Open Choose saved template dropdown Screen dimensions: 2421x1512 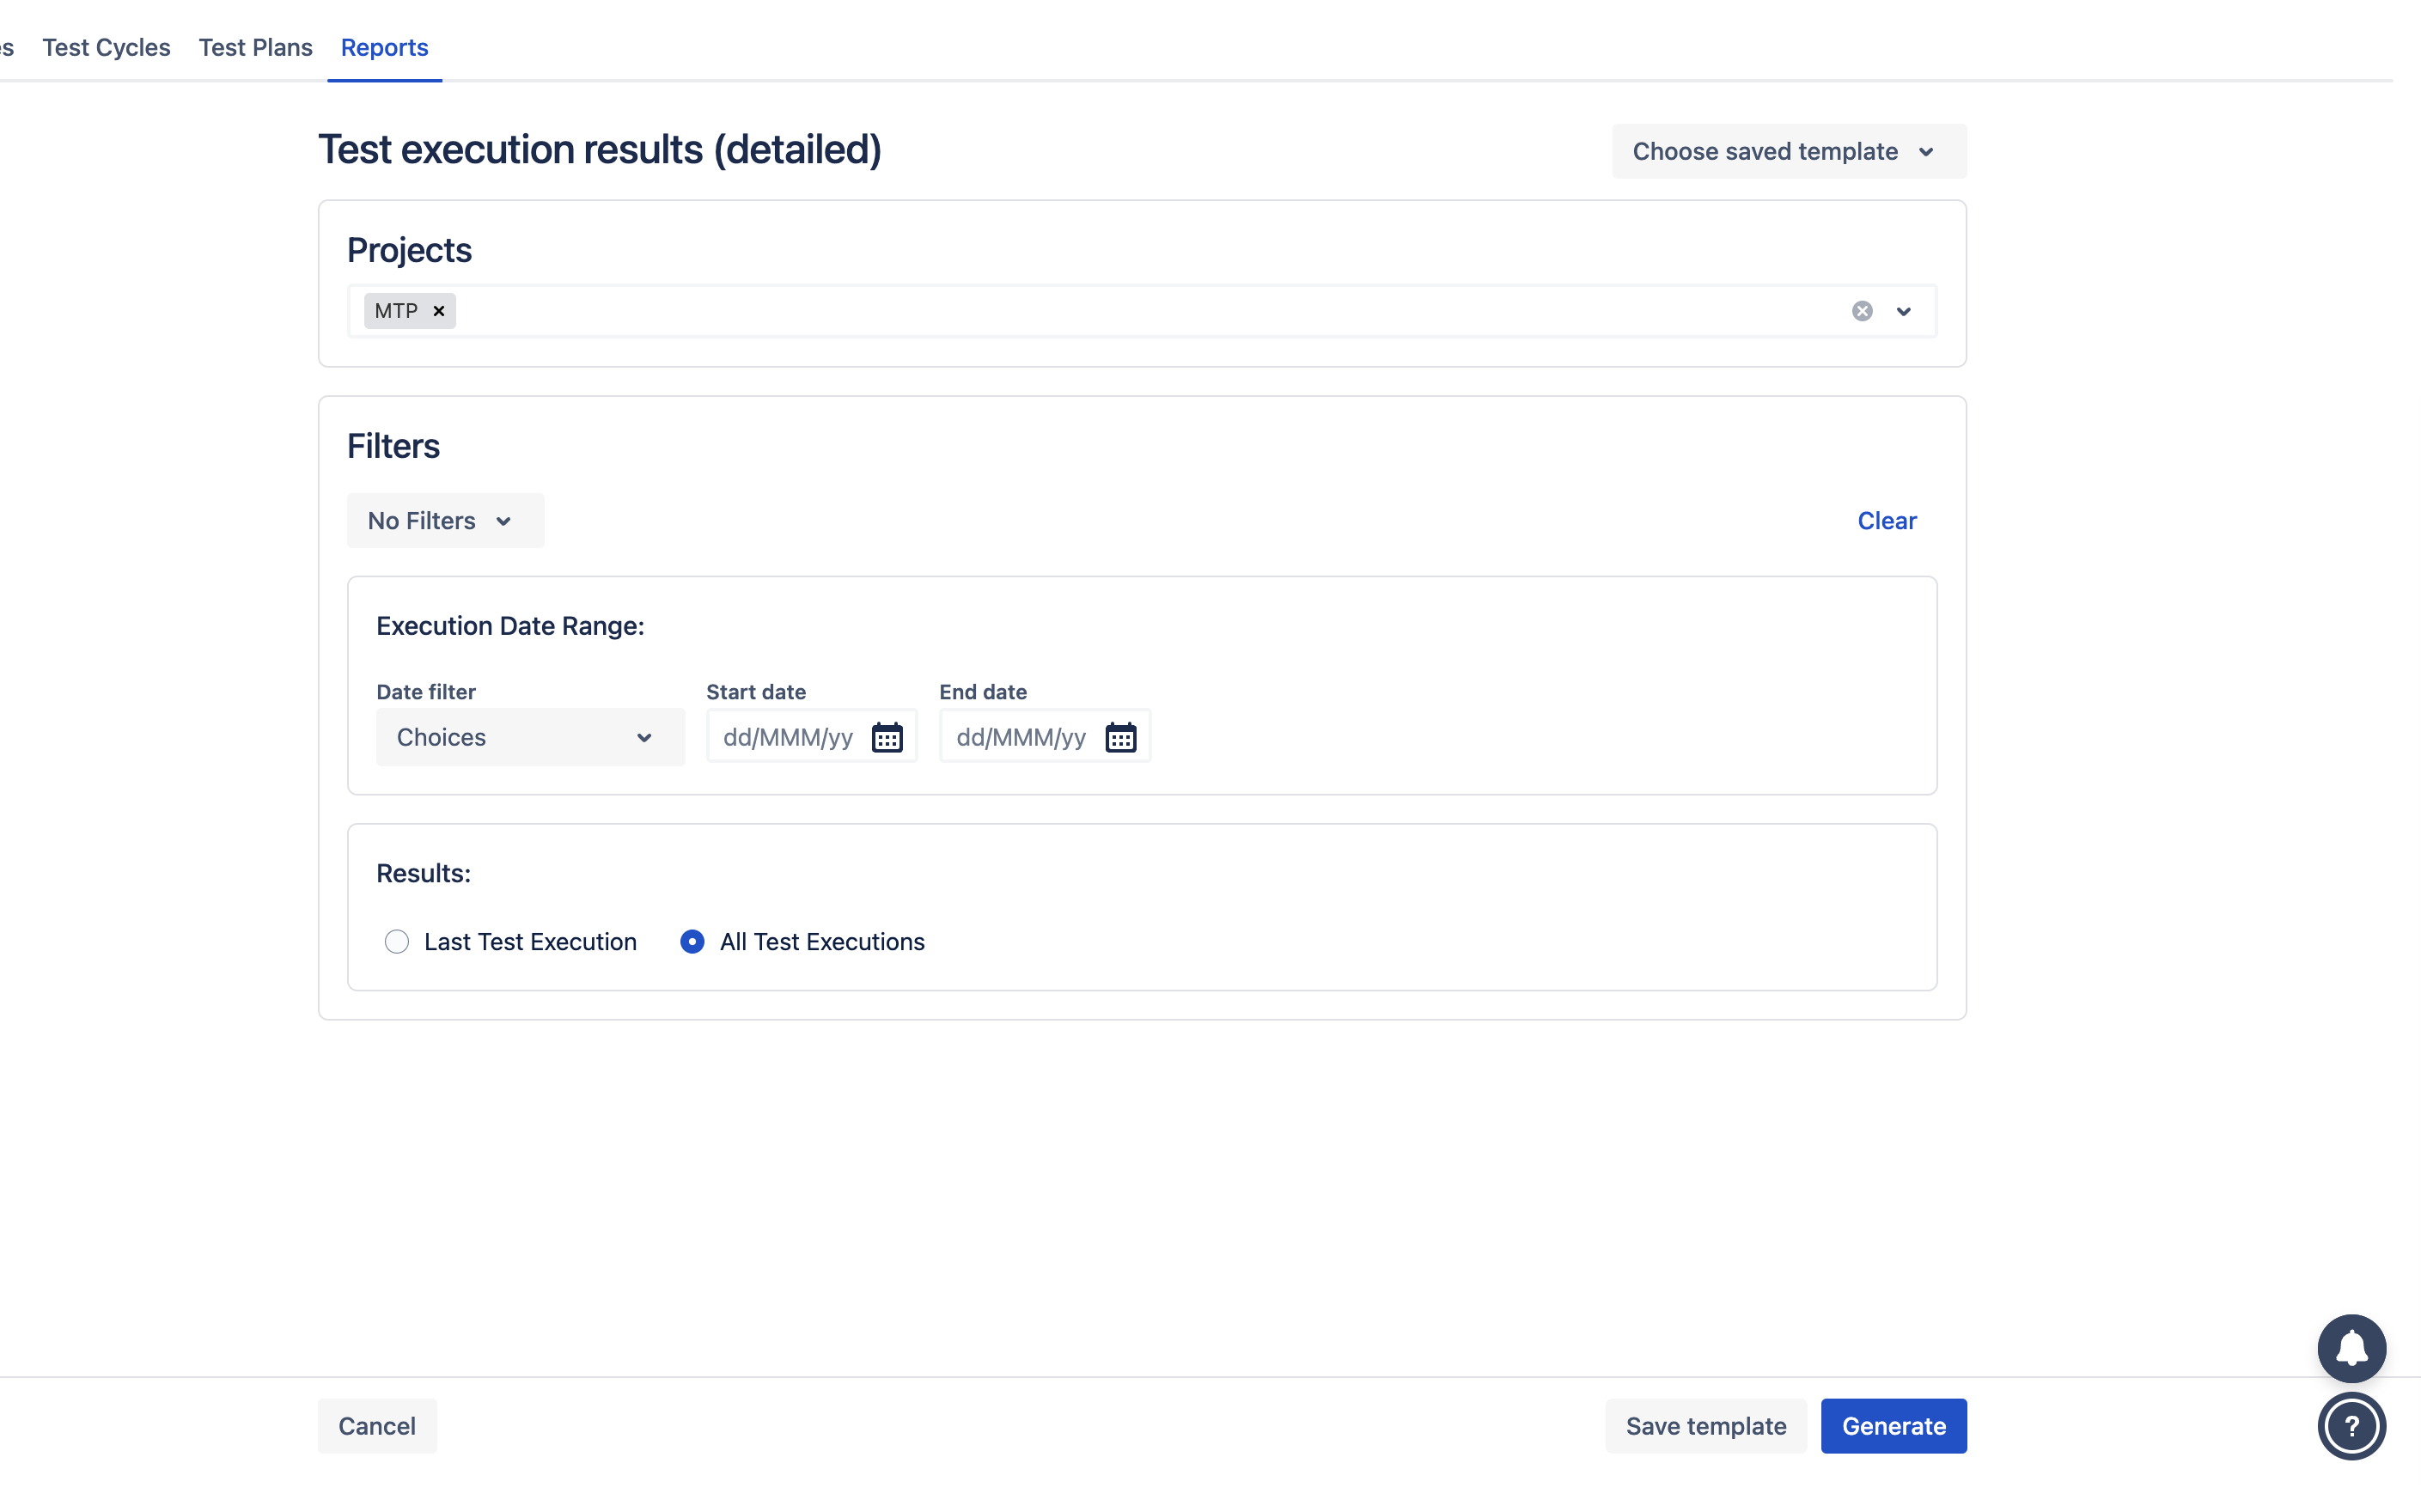1788,151
